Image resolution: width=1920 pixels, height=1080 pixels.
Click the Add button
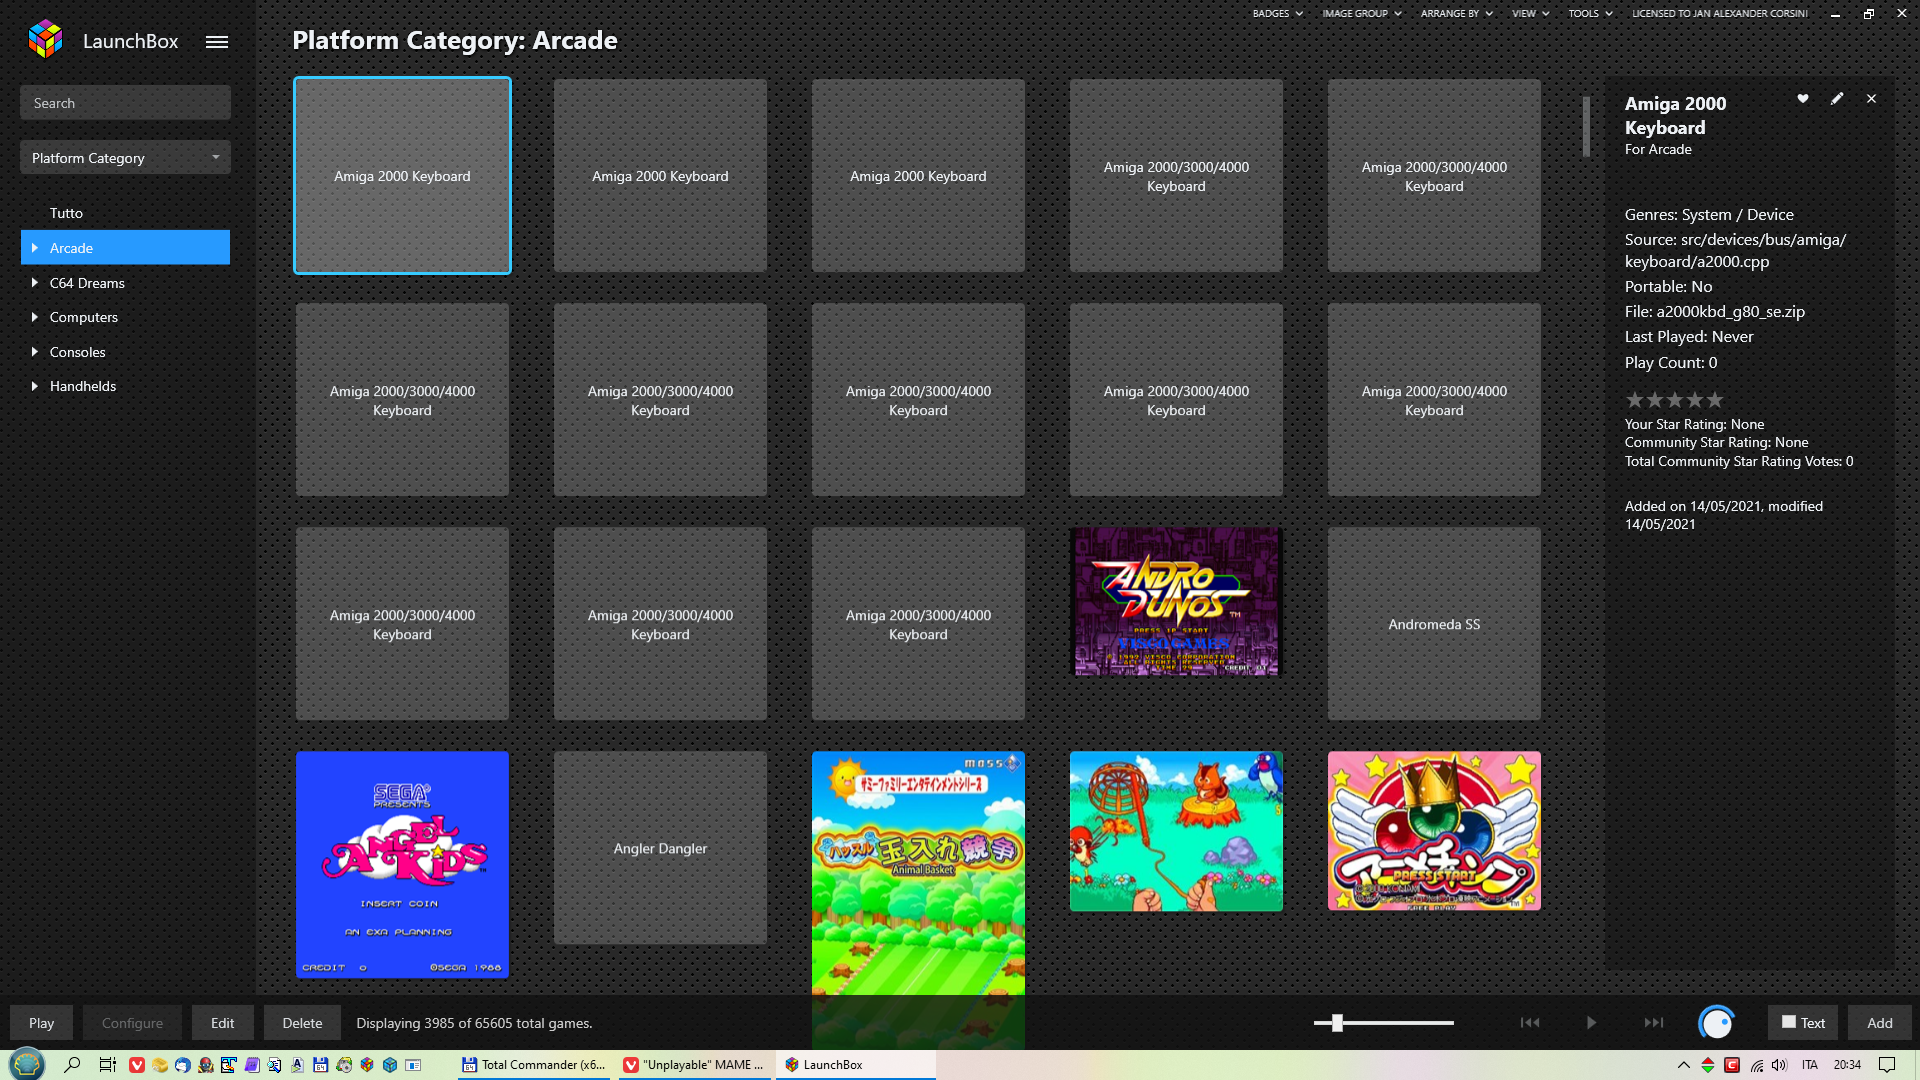1879,1023
